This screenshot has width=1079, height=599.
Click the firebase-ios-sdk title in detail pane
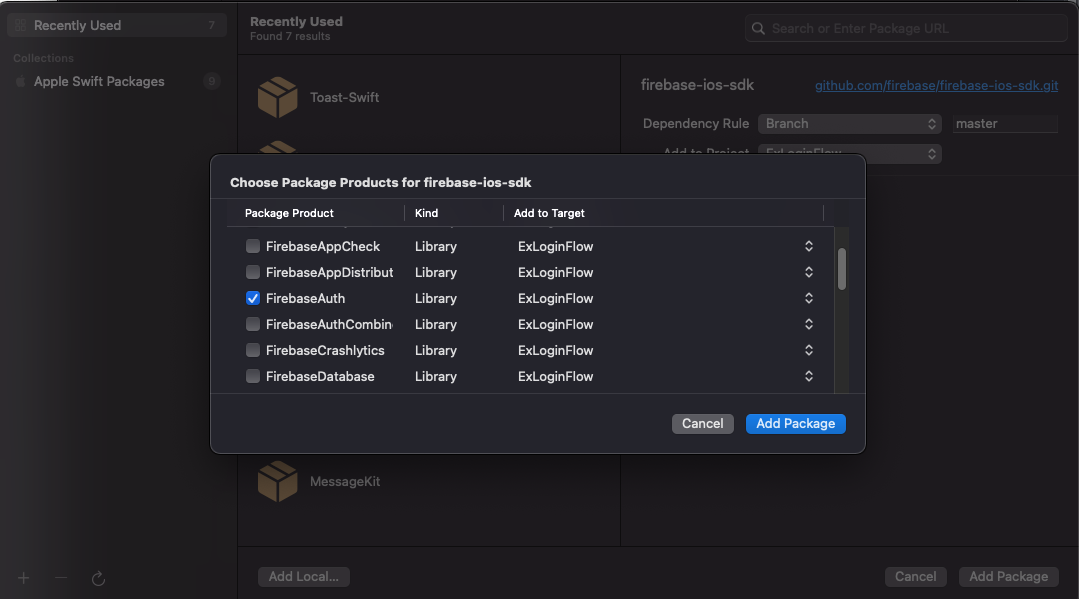tap(697, 85)
